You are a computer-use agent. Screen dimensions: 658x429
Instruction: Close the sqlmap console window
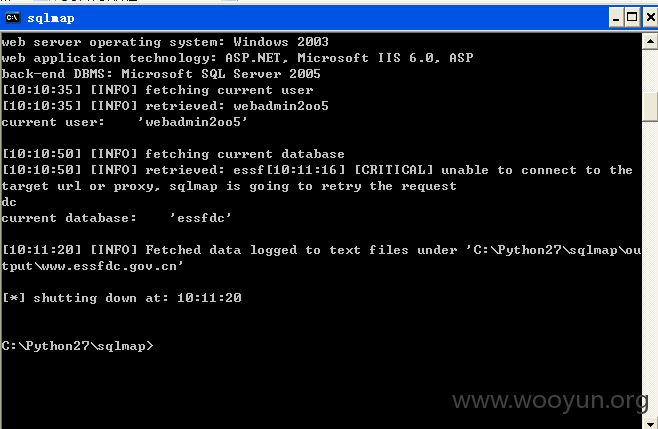[650, 18]
